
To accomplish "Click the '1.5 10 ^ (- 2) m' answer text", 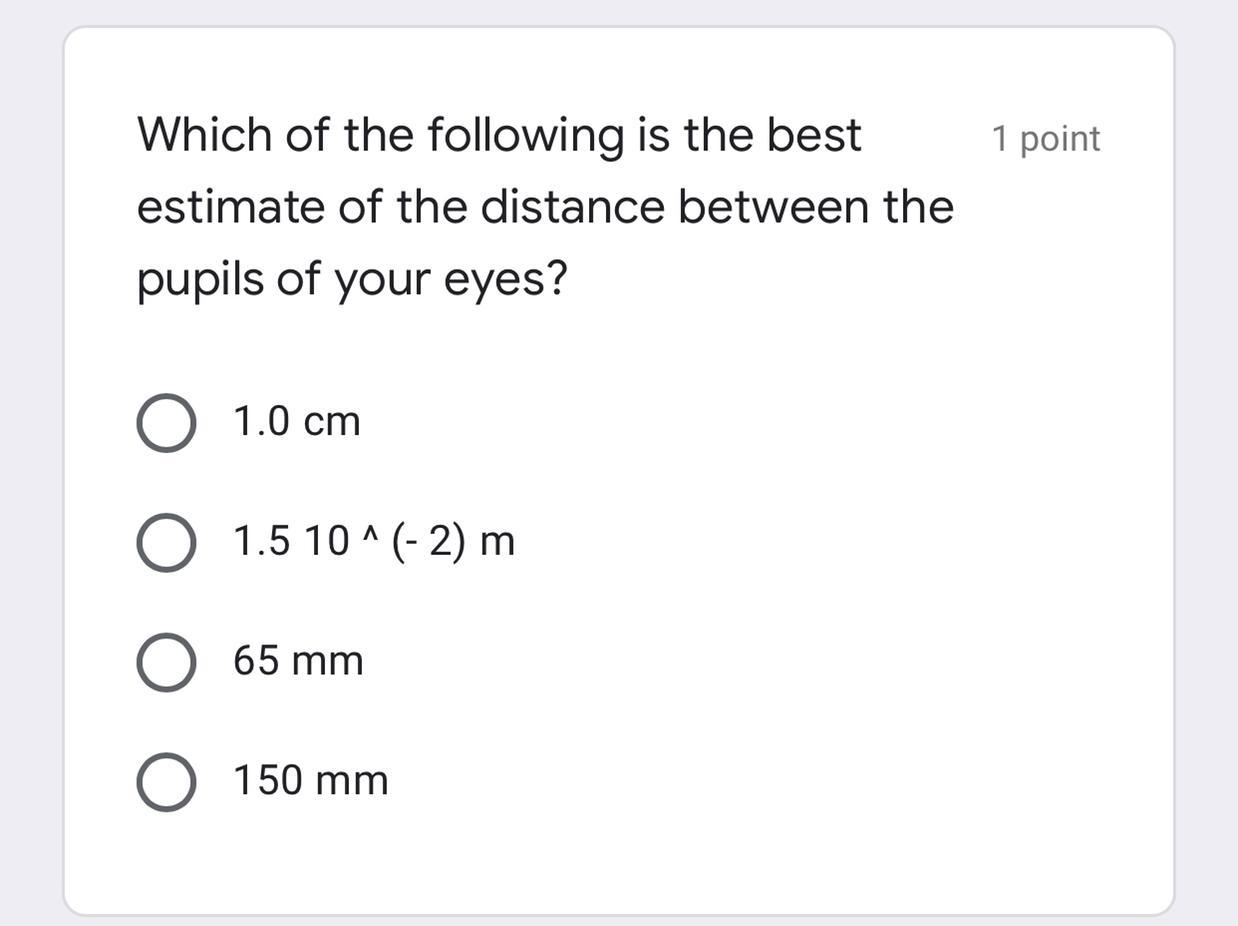I will 374,542.
